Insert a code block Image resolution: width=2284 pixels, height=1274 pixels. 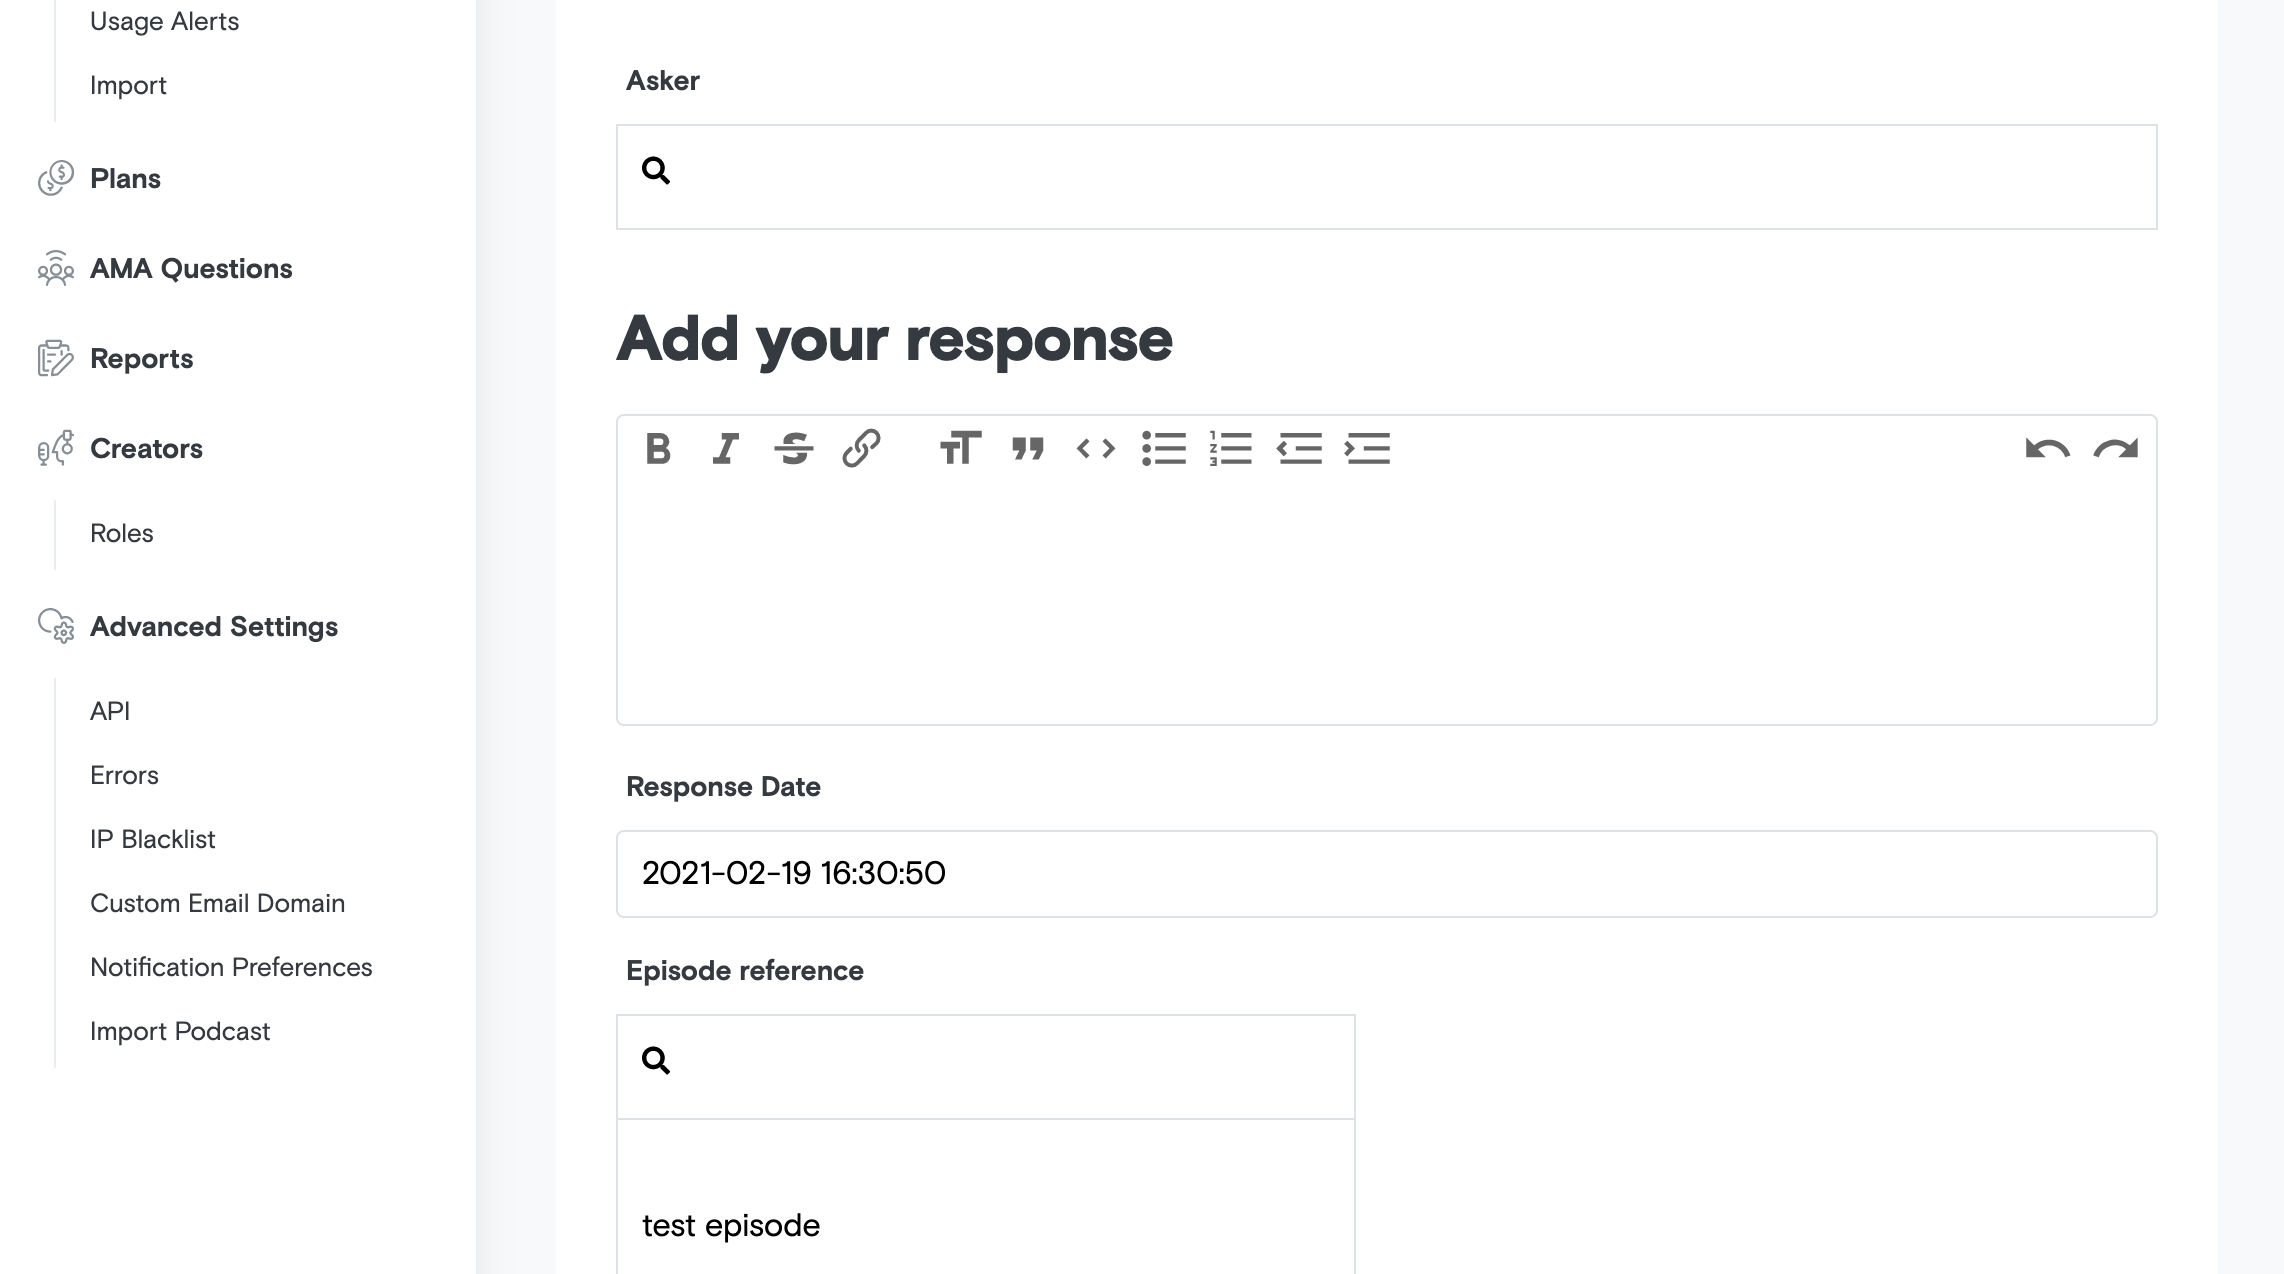[1095, 449]
